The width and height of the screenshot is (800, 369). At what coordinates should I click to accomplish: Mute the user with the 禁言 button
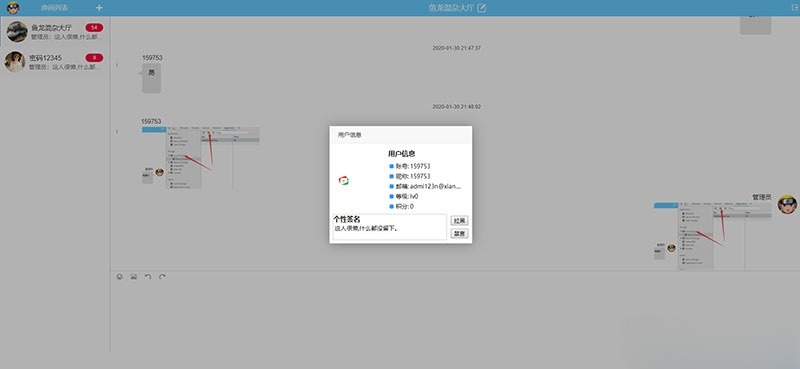click(459, 234)
